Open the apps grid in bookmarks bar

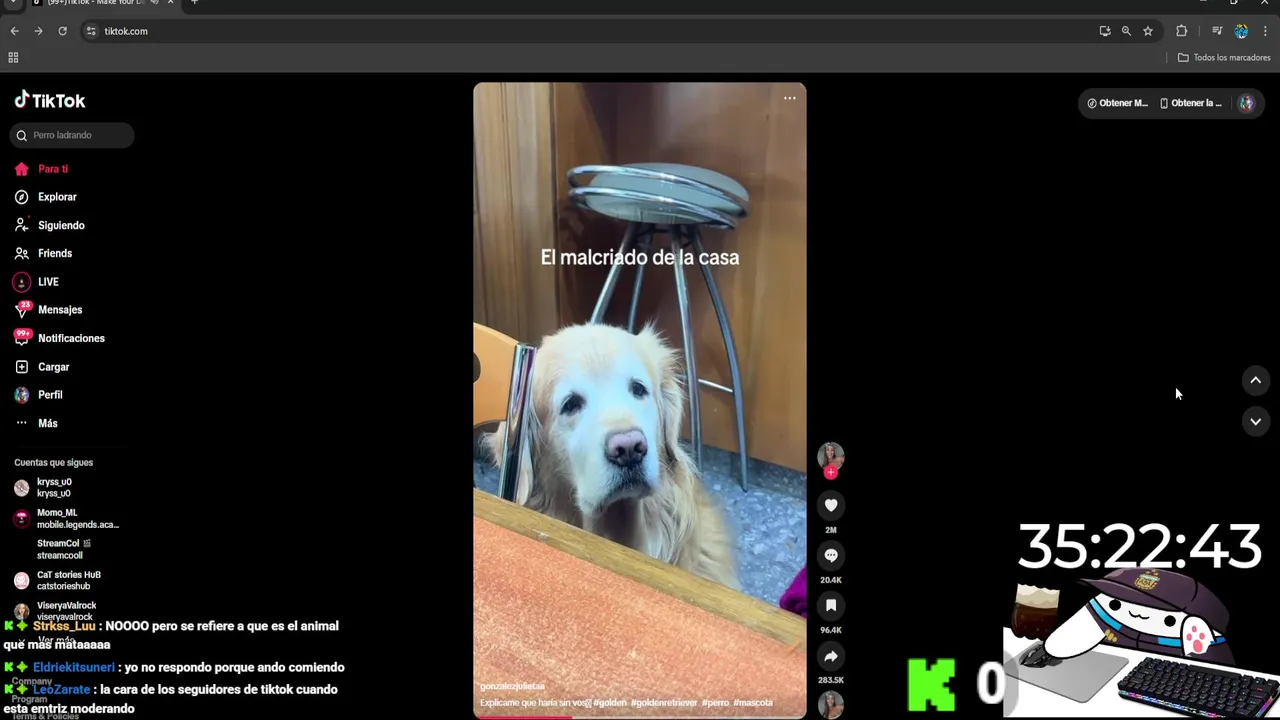point(13,58)
